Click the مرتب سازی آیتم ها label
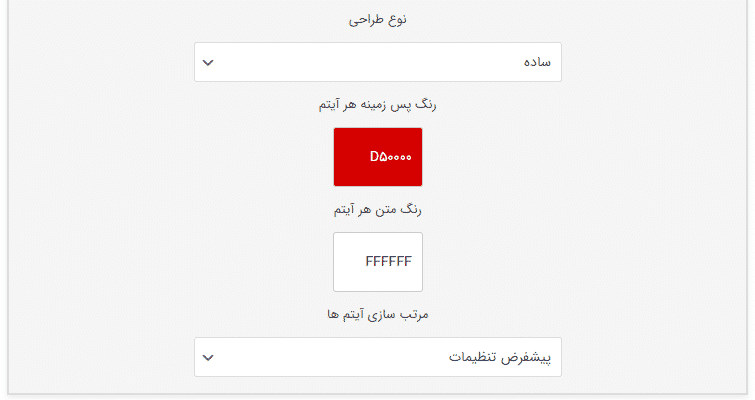The height and width of the screenshot is (400, 755). coord(378,314)
